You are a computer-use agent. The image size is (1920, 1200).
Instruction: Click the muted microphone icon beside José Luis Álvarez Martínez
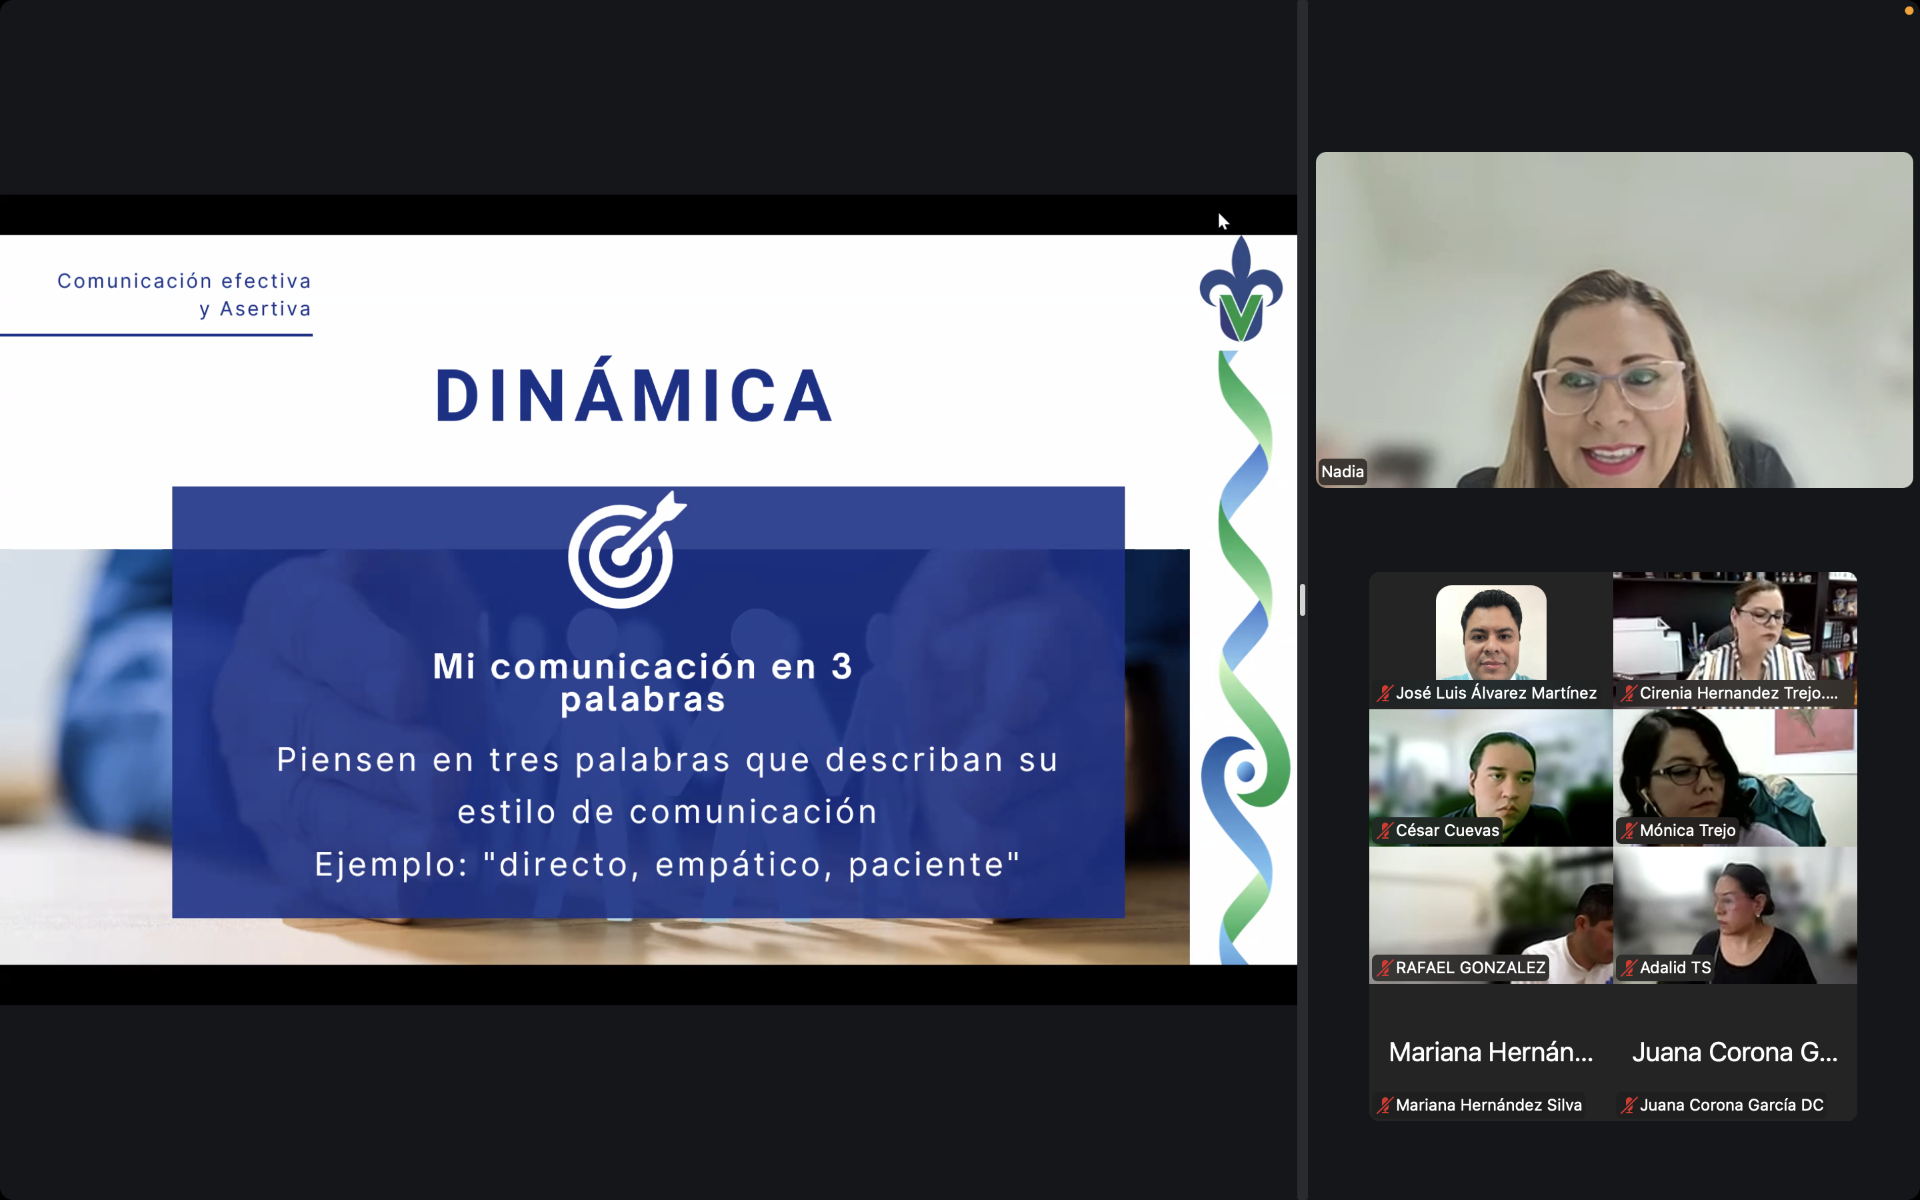[1385, 693]
